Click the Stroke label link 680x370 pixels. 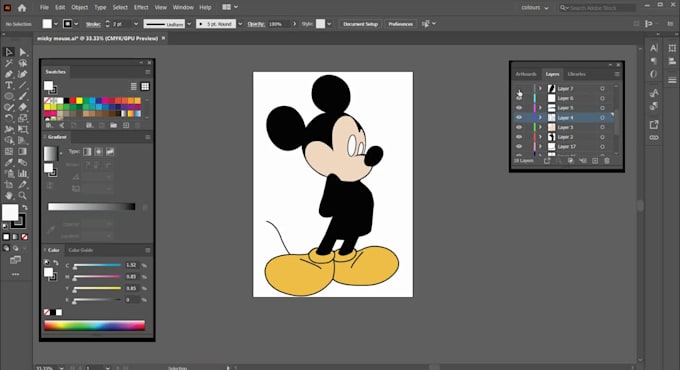click(x=93, y=24)
